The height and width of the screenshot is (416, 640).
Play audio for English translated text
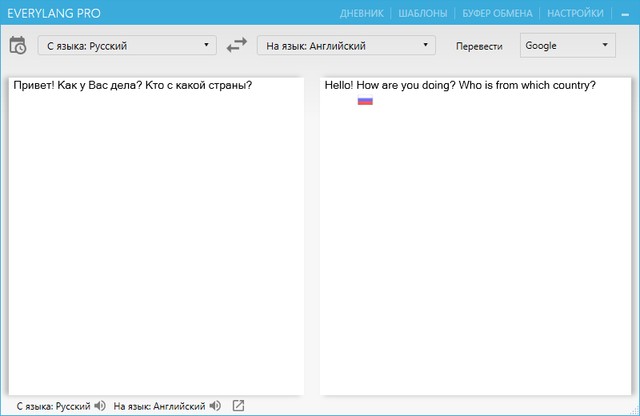(215, 406)
